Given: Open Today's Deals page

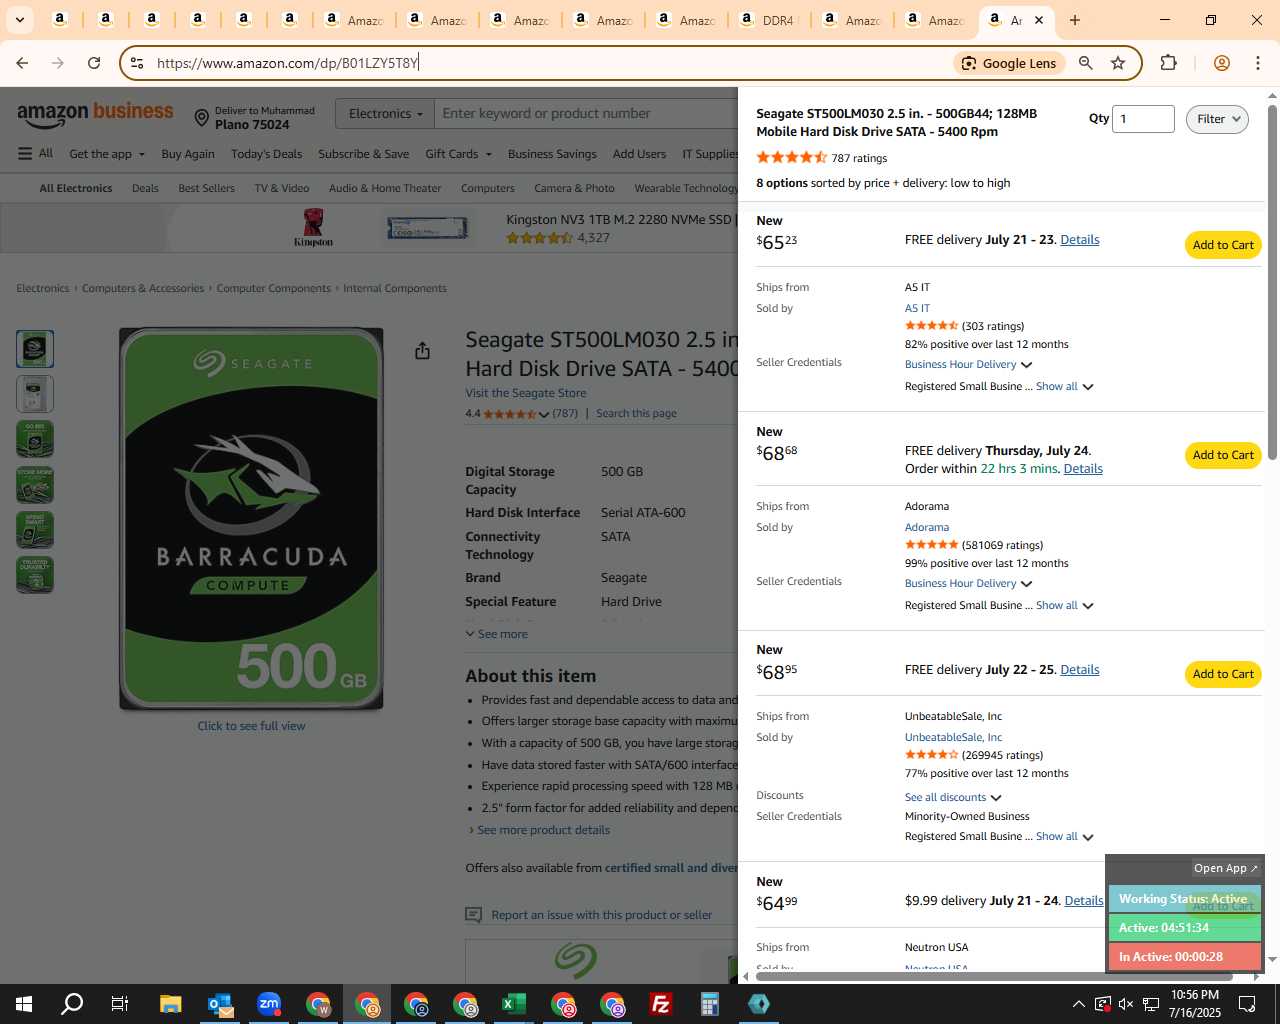Looking at the screenshot, I should 266,154.
